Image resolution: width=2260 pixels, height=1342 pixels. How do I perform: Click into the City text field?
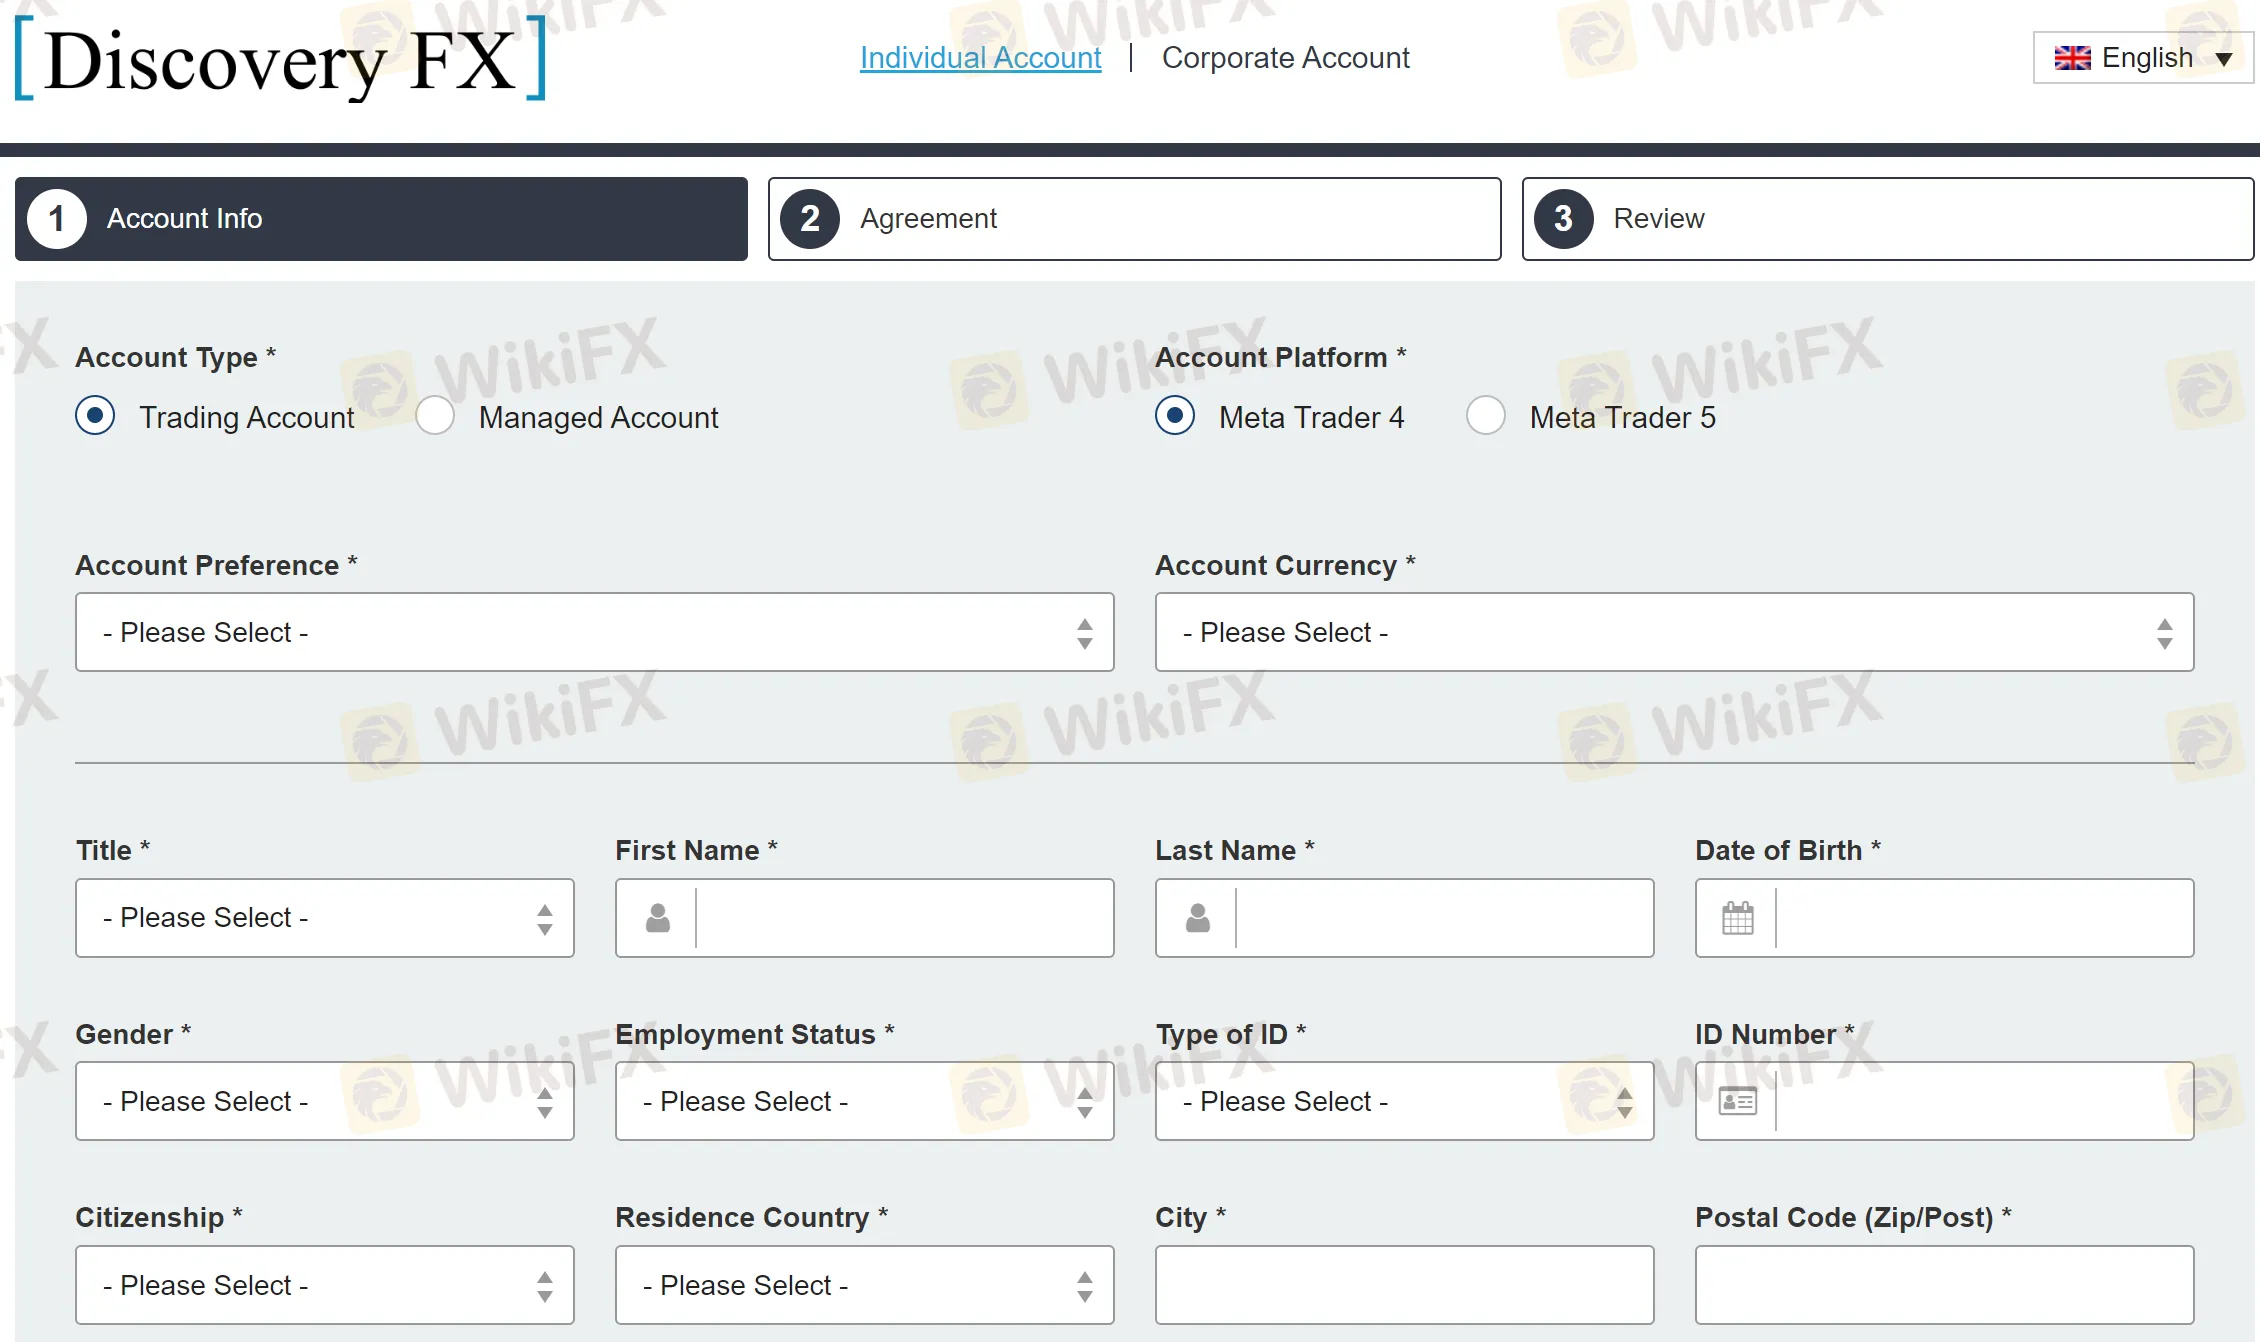pyautogui.click(x=1404, y=1285)
